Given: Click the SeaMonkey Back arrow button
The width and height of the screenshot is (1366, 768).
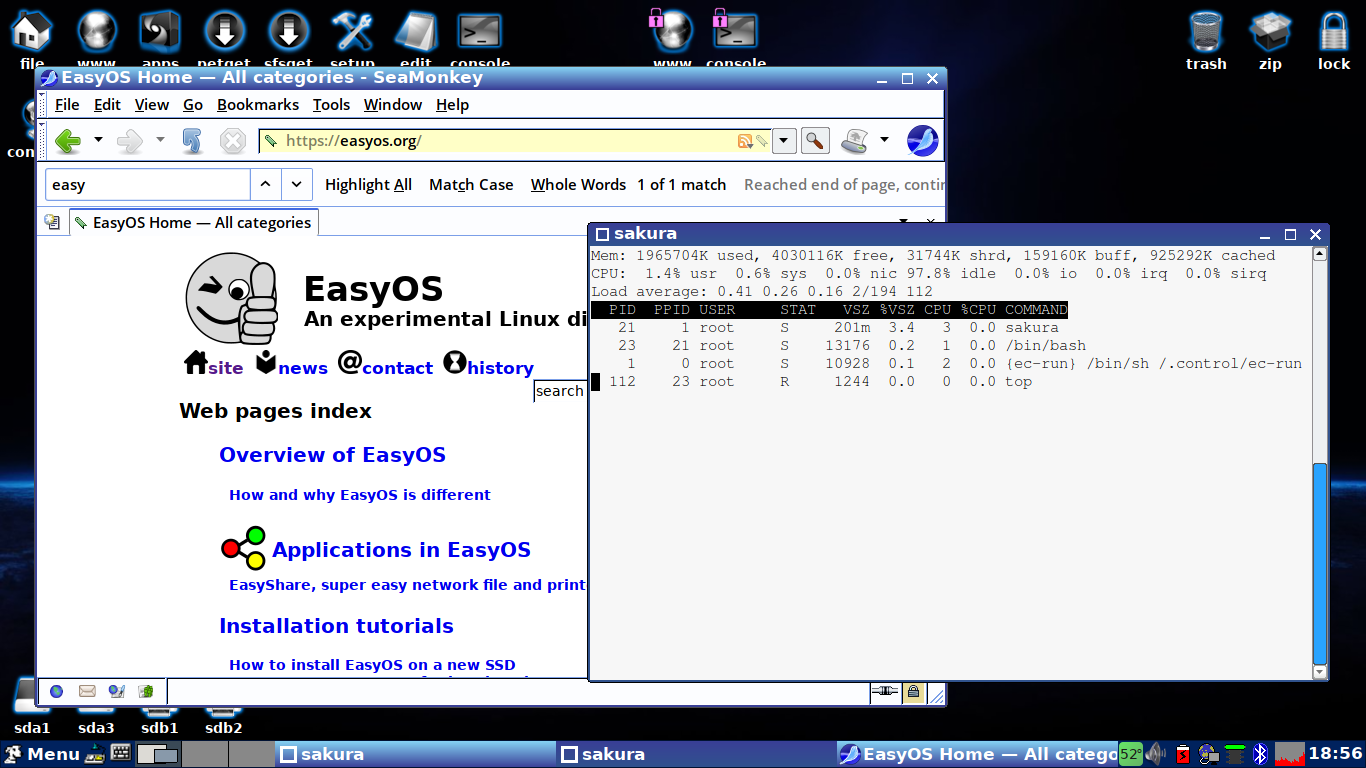Looking at the screenshot, I should point(68,141).
